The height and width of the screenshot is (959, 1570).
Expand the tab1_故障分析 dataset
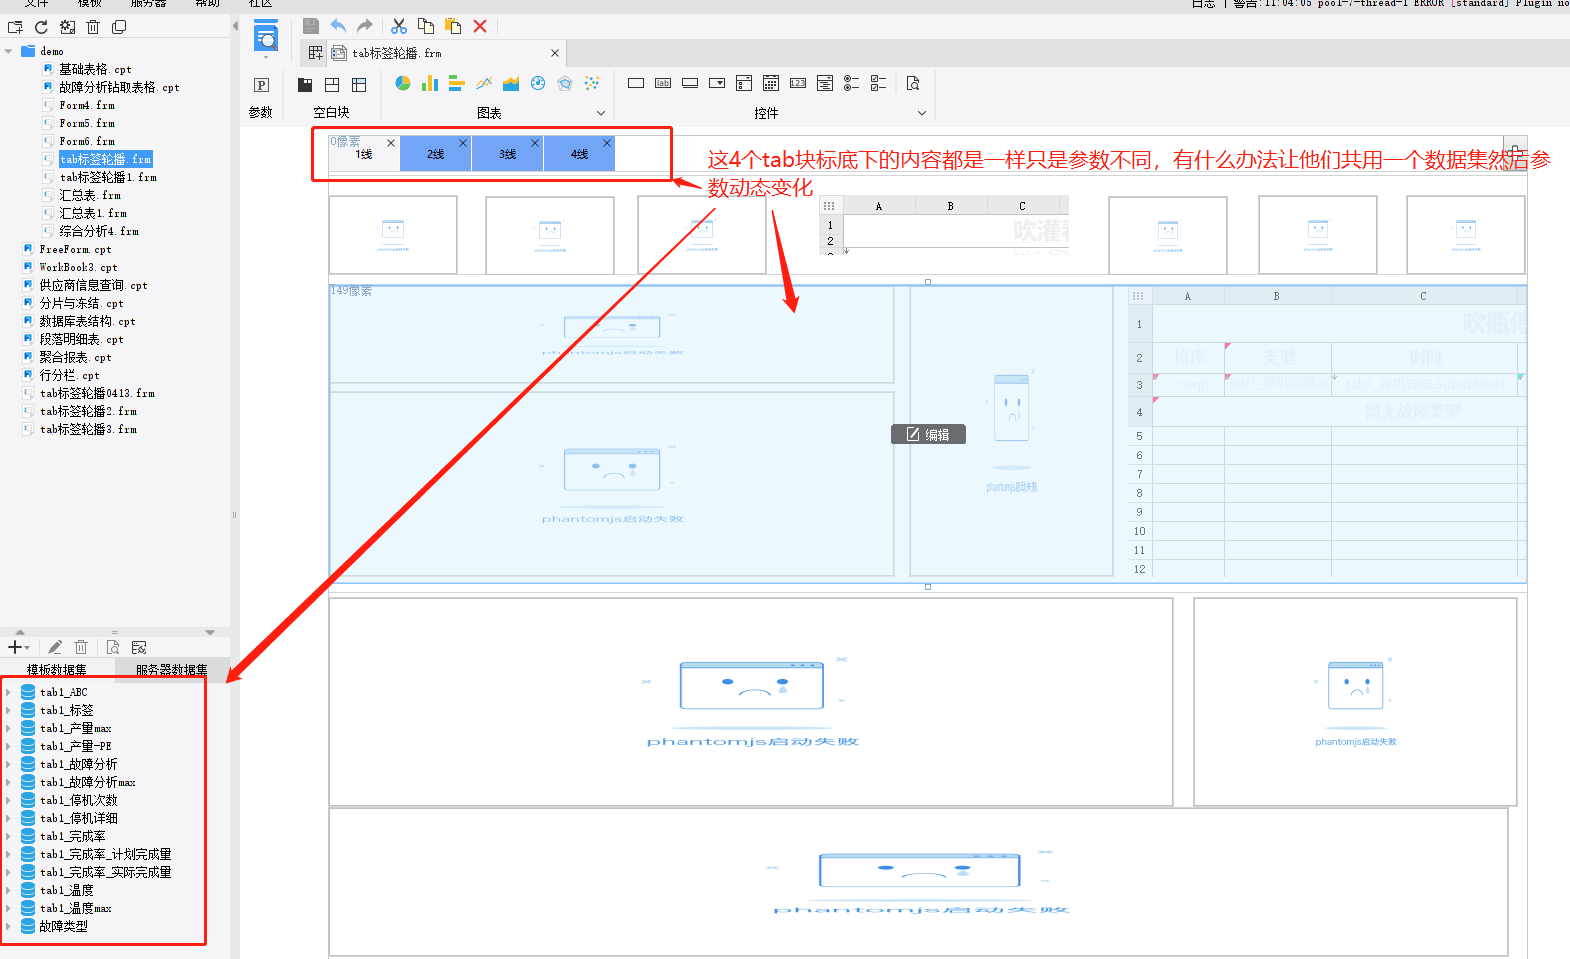(8, 764)
